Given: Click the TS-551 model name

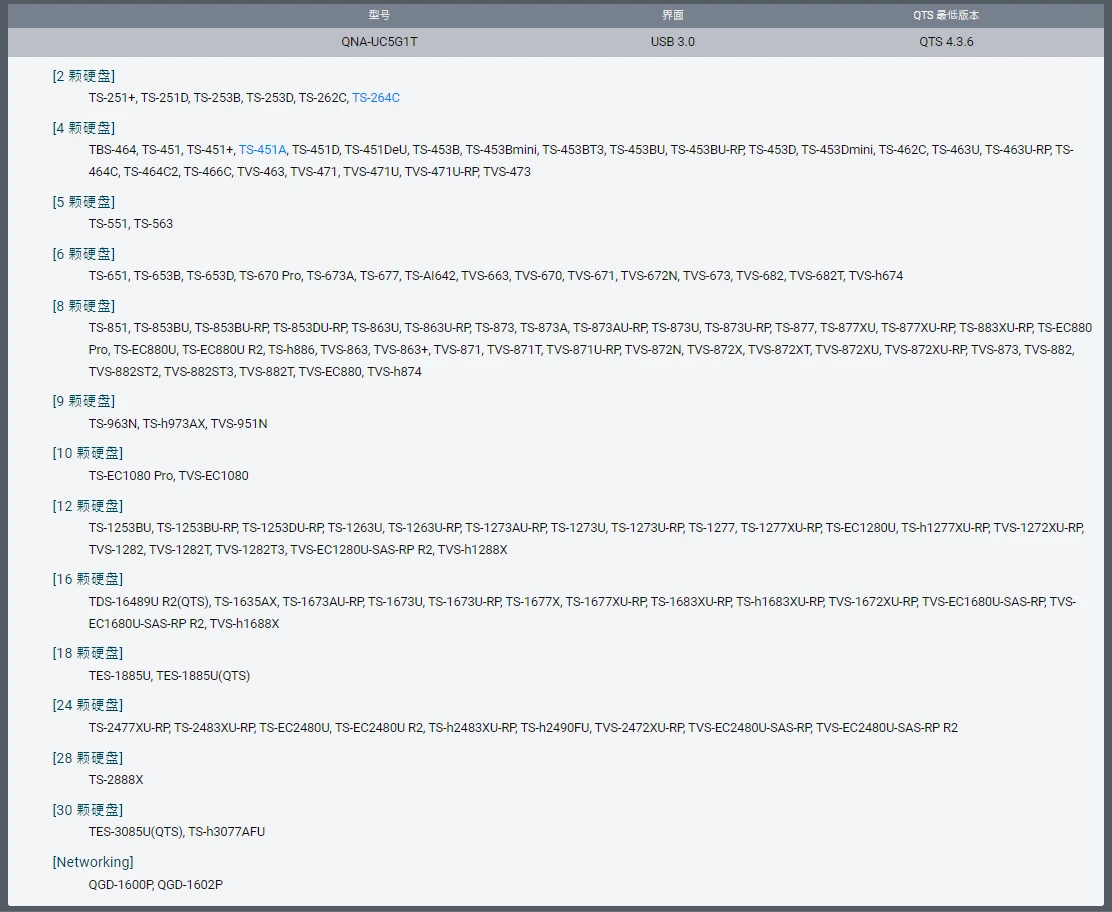Looking at the screenshot, I should (109, 224).
